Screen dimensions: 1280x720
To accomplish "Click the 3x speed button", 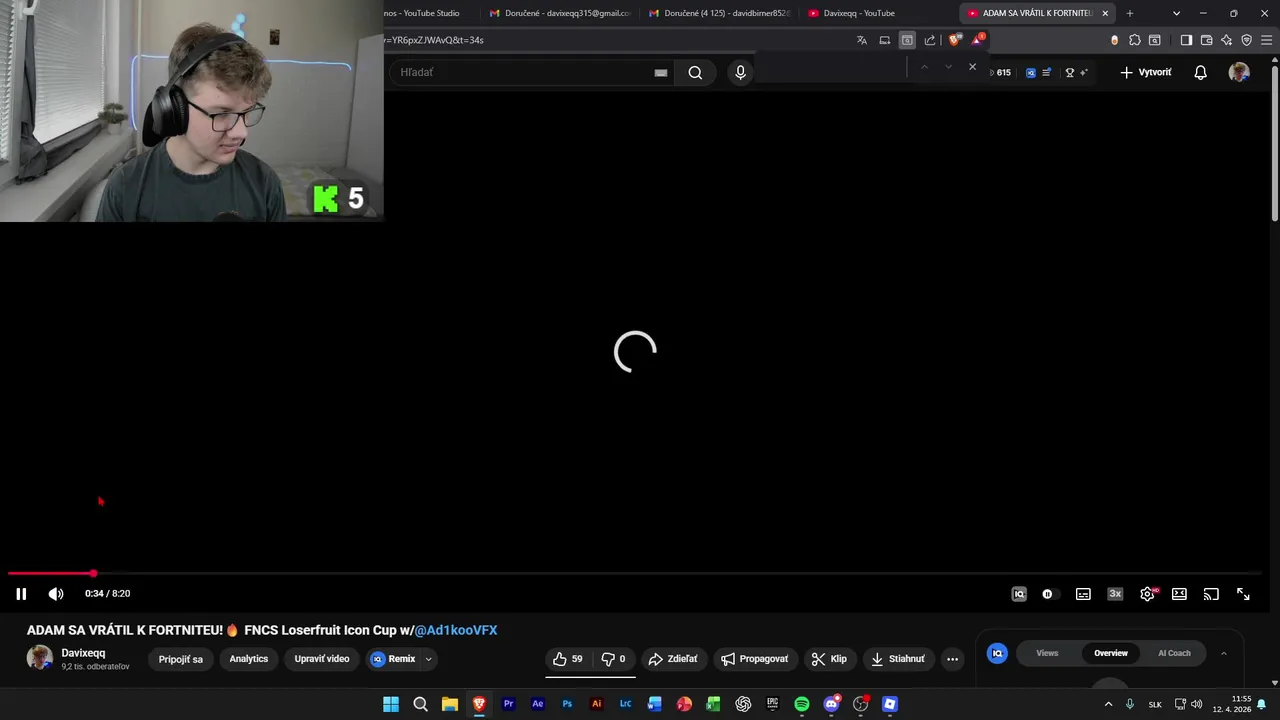I will click(x=1115, y=594).
